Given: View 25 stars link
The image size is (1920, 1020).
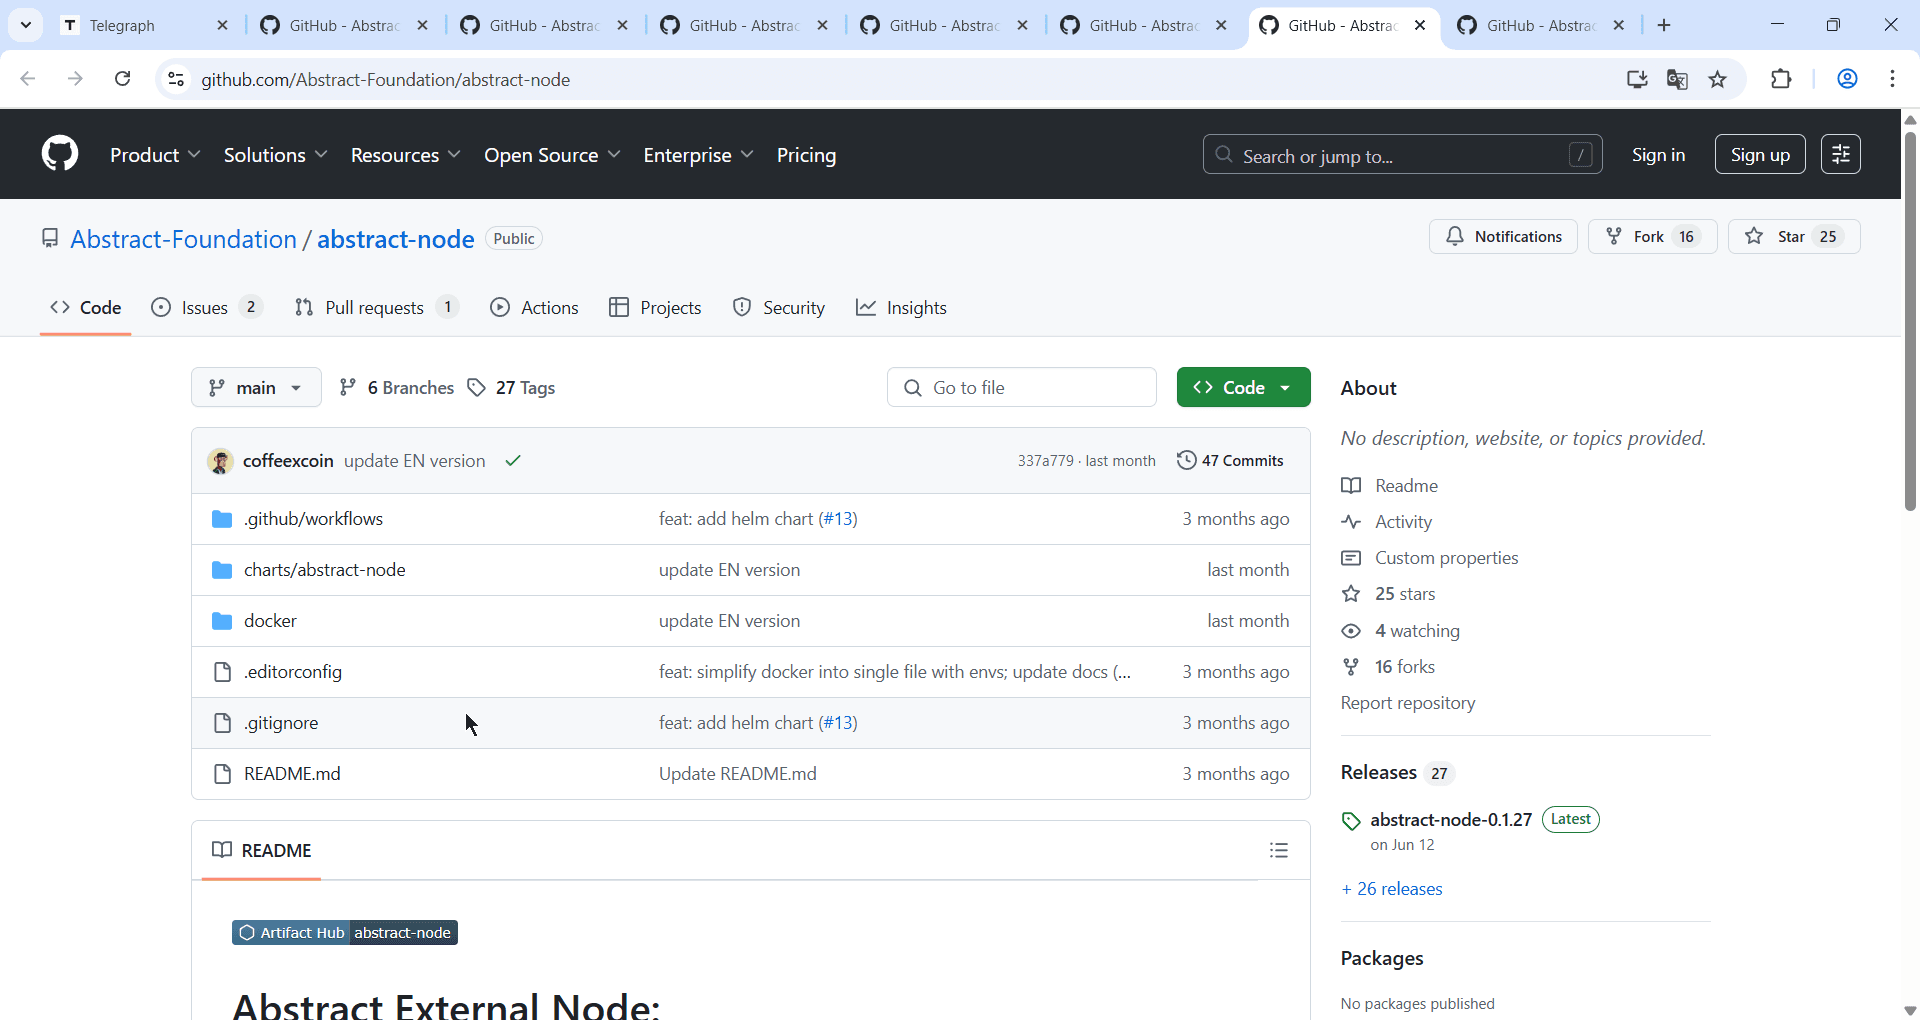Looking at the screenshot, I should [x=1388, y=594].
